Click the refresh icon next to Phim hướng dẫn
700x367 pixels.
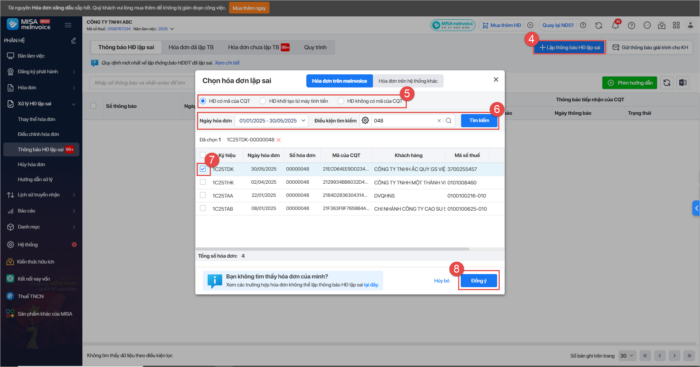(x=667, y=83)
